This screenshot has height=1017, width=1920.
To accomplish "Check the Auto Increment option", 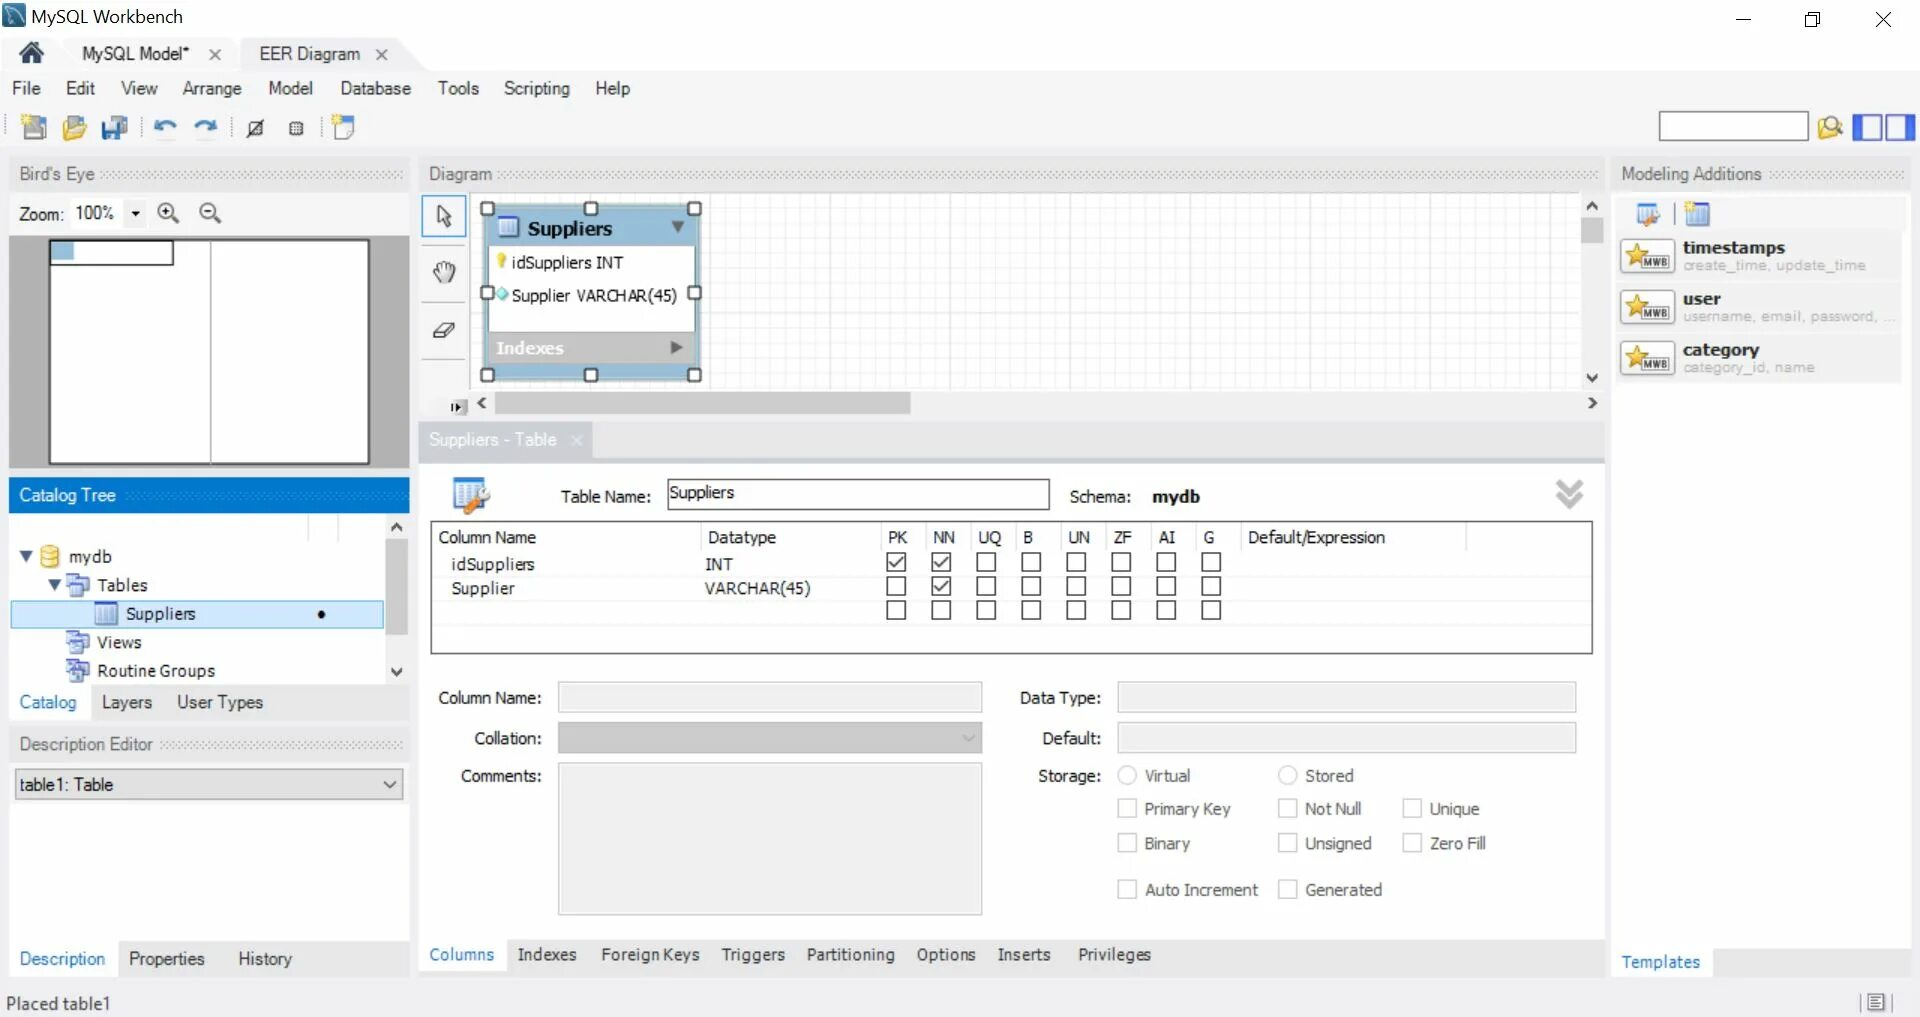I will click(x=1127, y=889).
